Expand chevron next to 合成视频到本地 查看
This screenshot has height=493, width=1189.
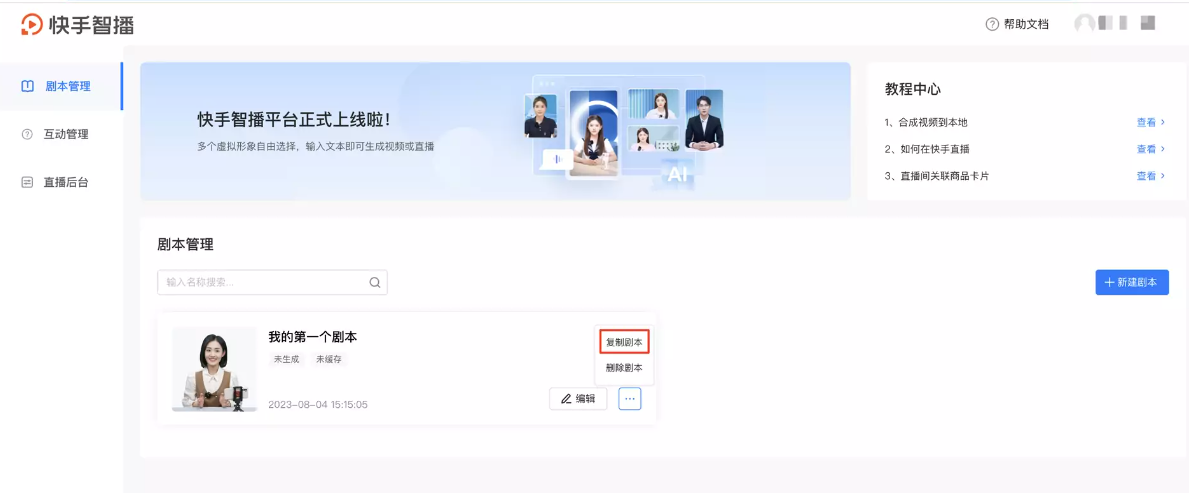[x=1163, y=122]
